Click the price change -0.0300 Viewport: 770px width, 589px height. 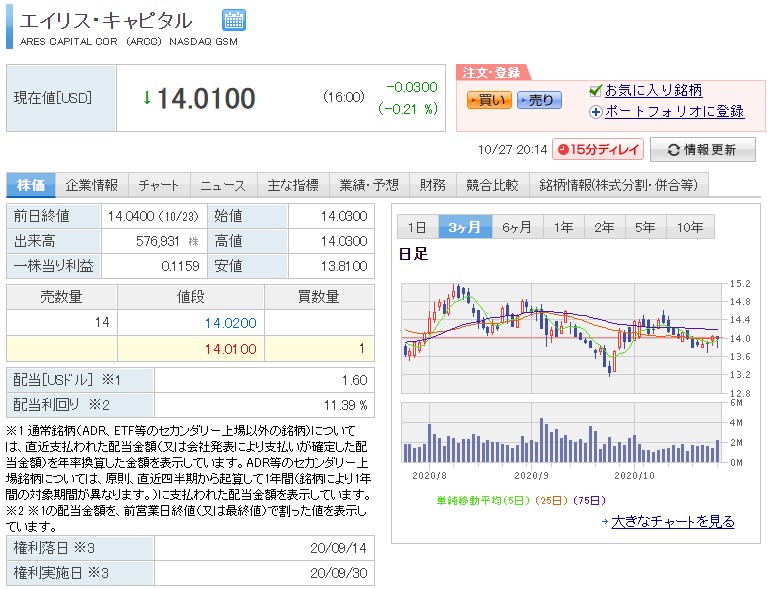[x=412, y=87]
